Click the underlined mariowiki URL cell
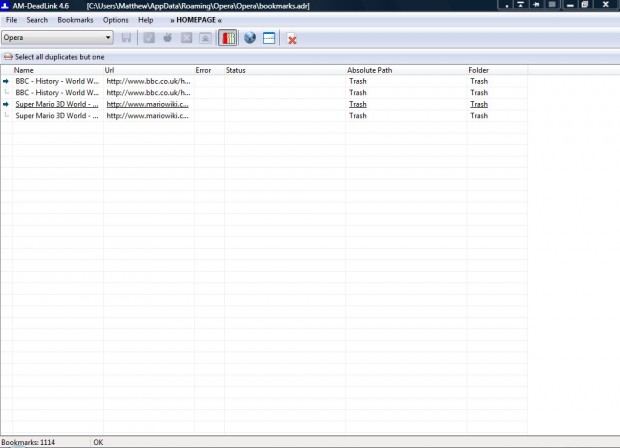Image resolution: width=620 pixels, height=448 pixels. [147, 104]
